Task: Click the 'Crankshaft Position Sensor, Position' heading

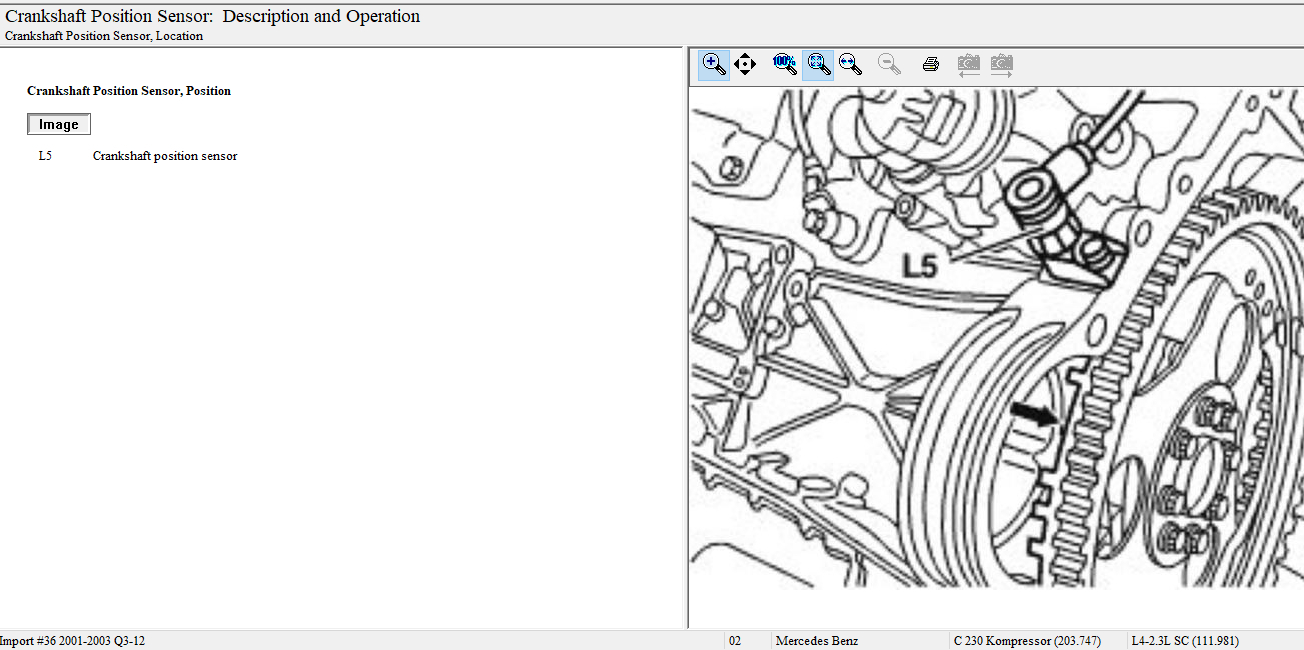Action: pos(129,91)
